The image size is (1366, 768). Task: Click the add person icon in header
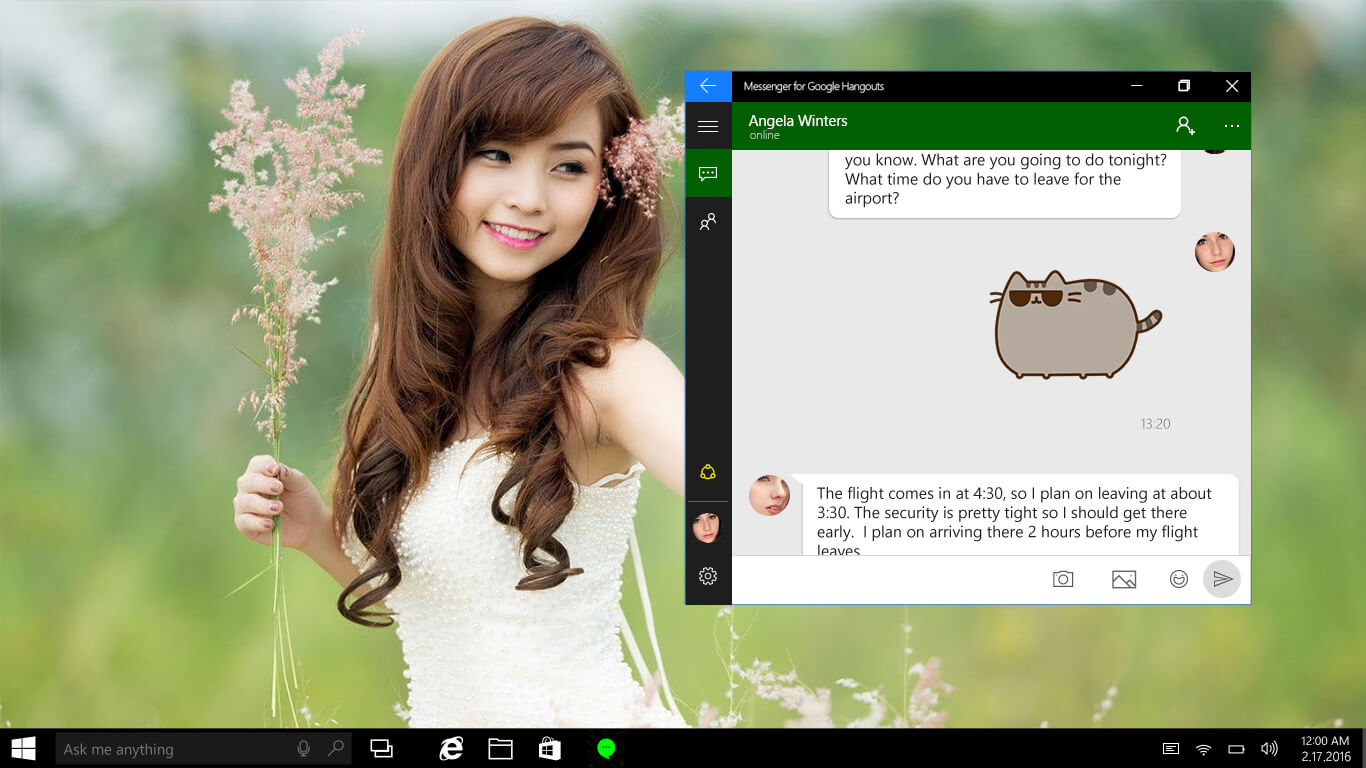click(x=1185, y=125)
